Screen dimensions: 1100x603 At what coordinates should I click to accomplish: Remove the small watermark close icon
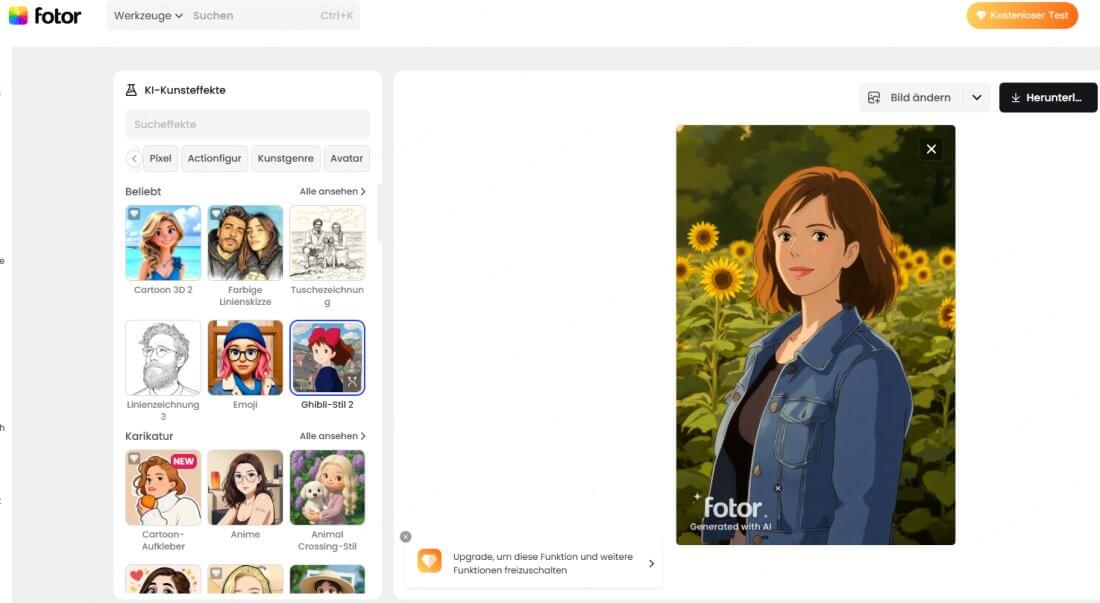pyautogui.click(x=777, y=488)
